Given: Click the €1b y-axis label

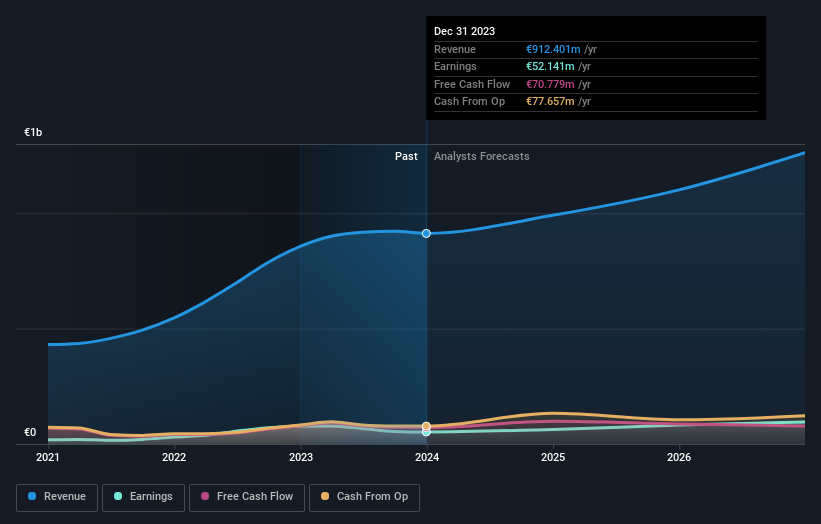Looking at the screenshot, I should pyautogui.click(x=33, y=132).
